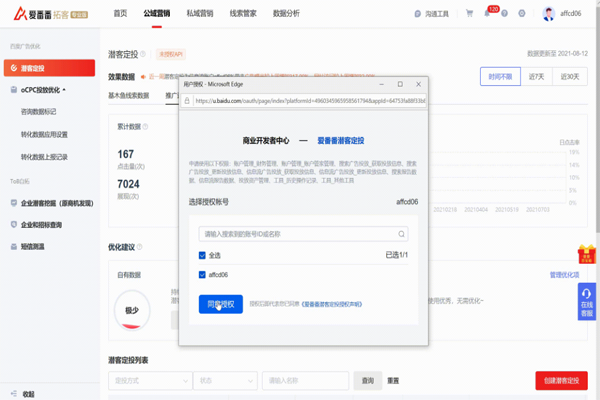Screen dimensions: 600x400
Task: Open 咨询数据标记 sidebar item
Action: pos(38,111)
